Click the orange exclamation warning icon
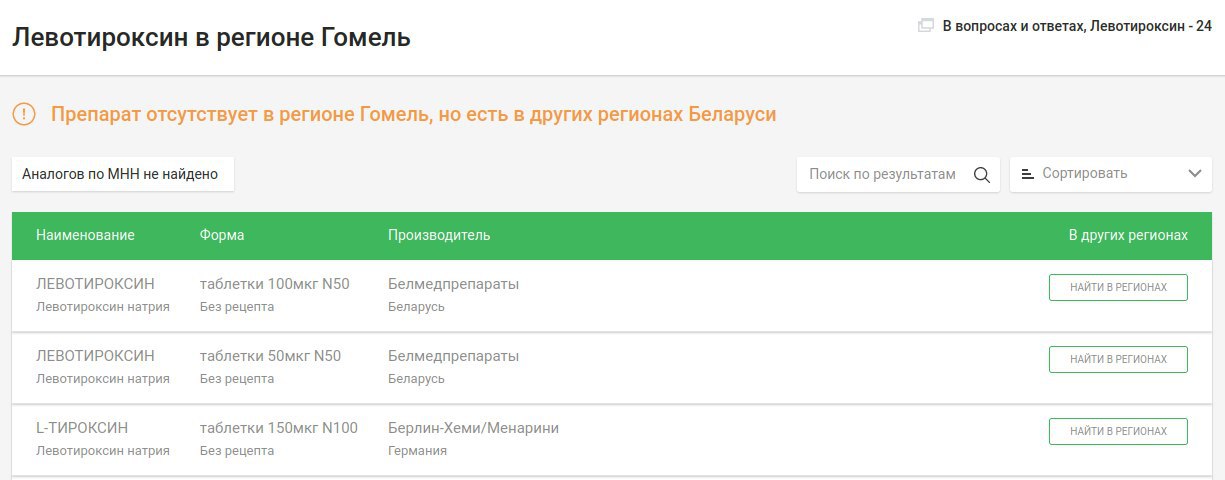Screen dimensions: 1225x480 (24, 114)
